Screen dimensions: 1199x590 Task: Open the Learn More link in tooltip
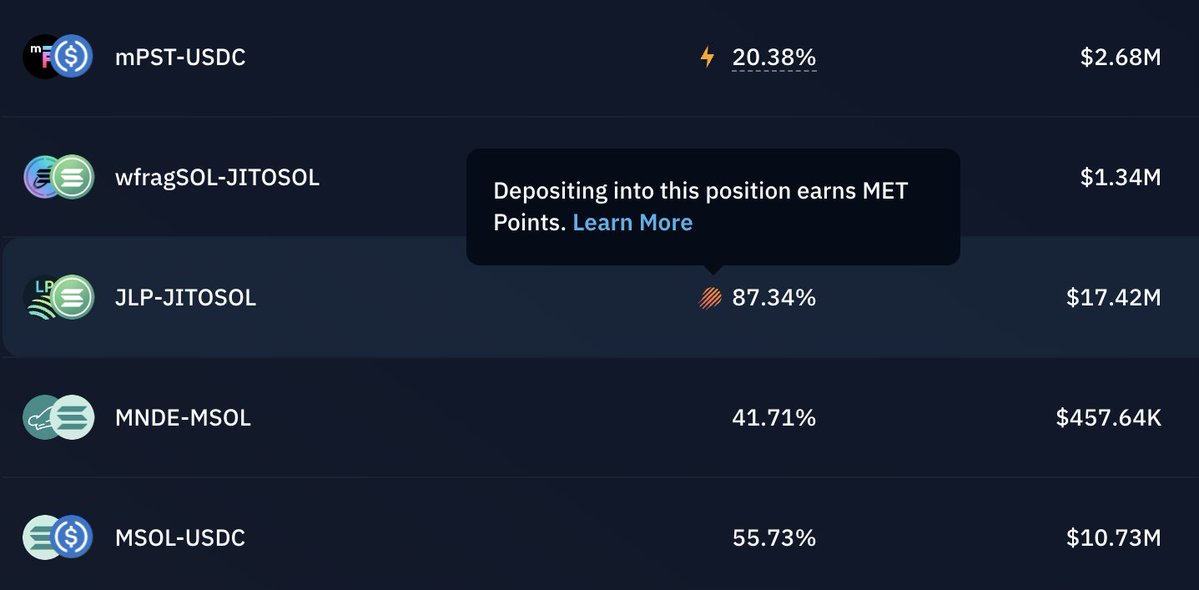coord(632,222)
